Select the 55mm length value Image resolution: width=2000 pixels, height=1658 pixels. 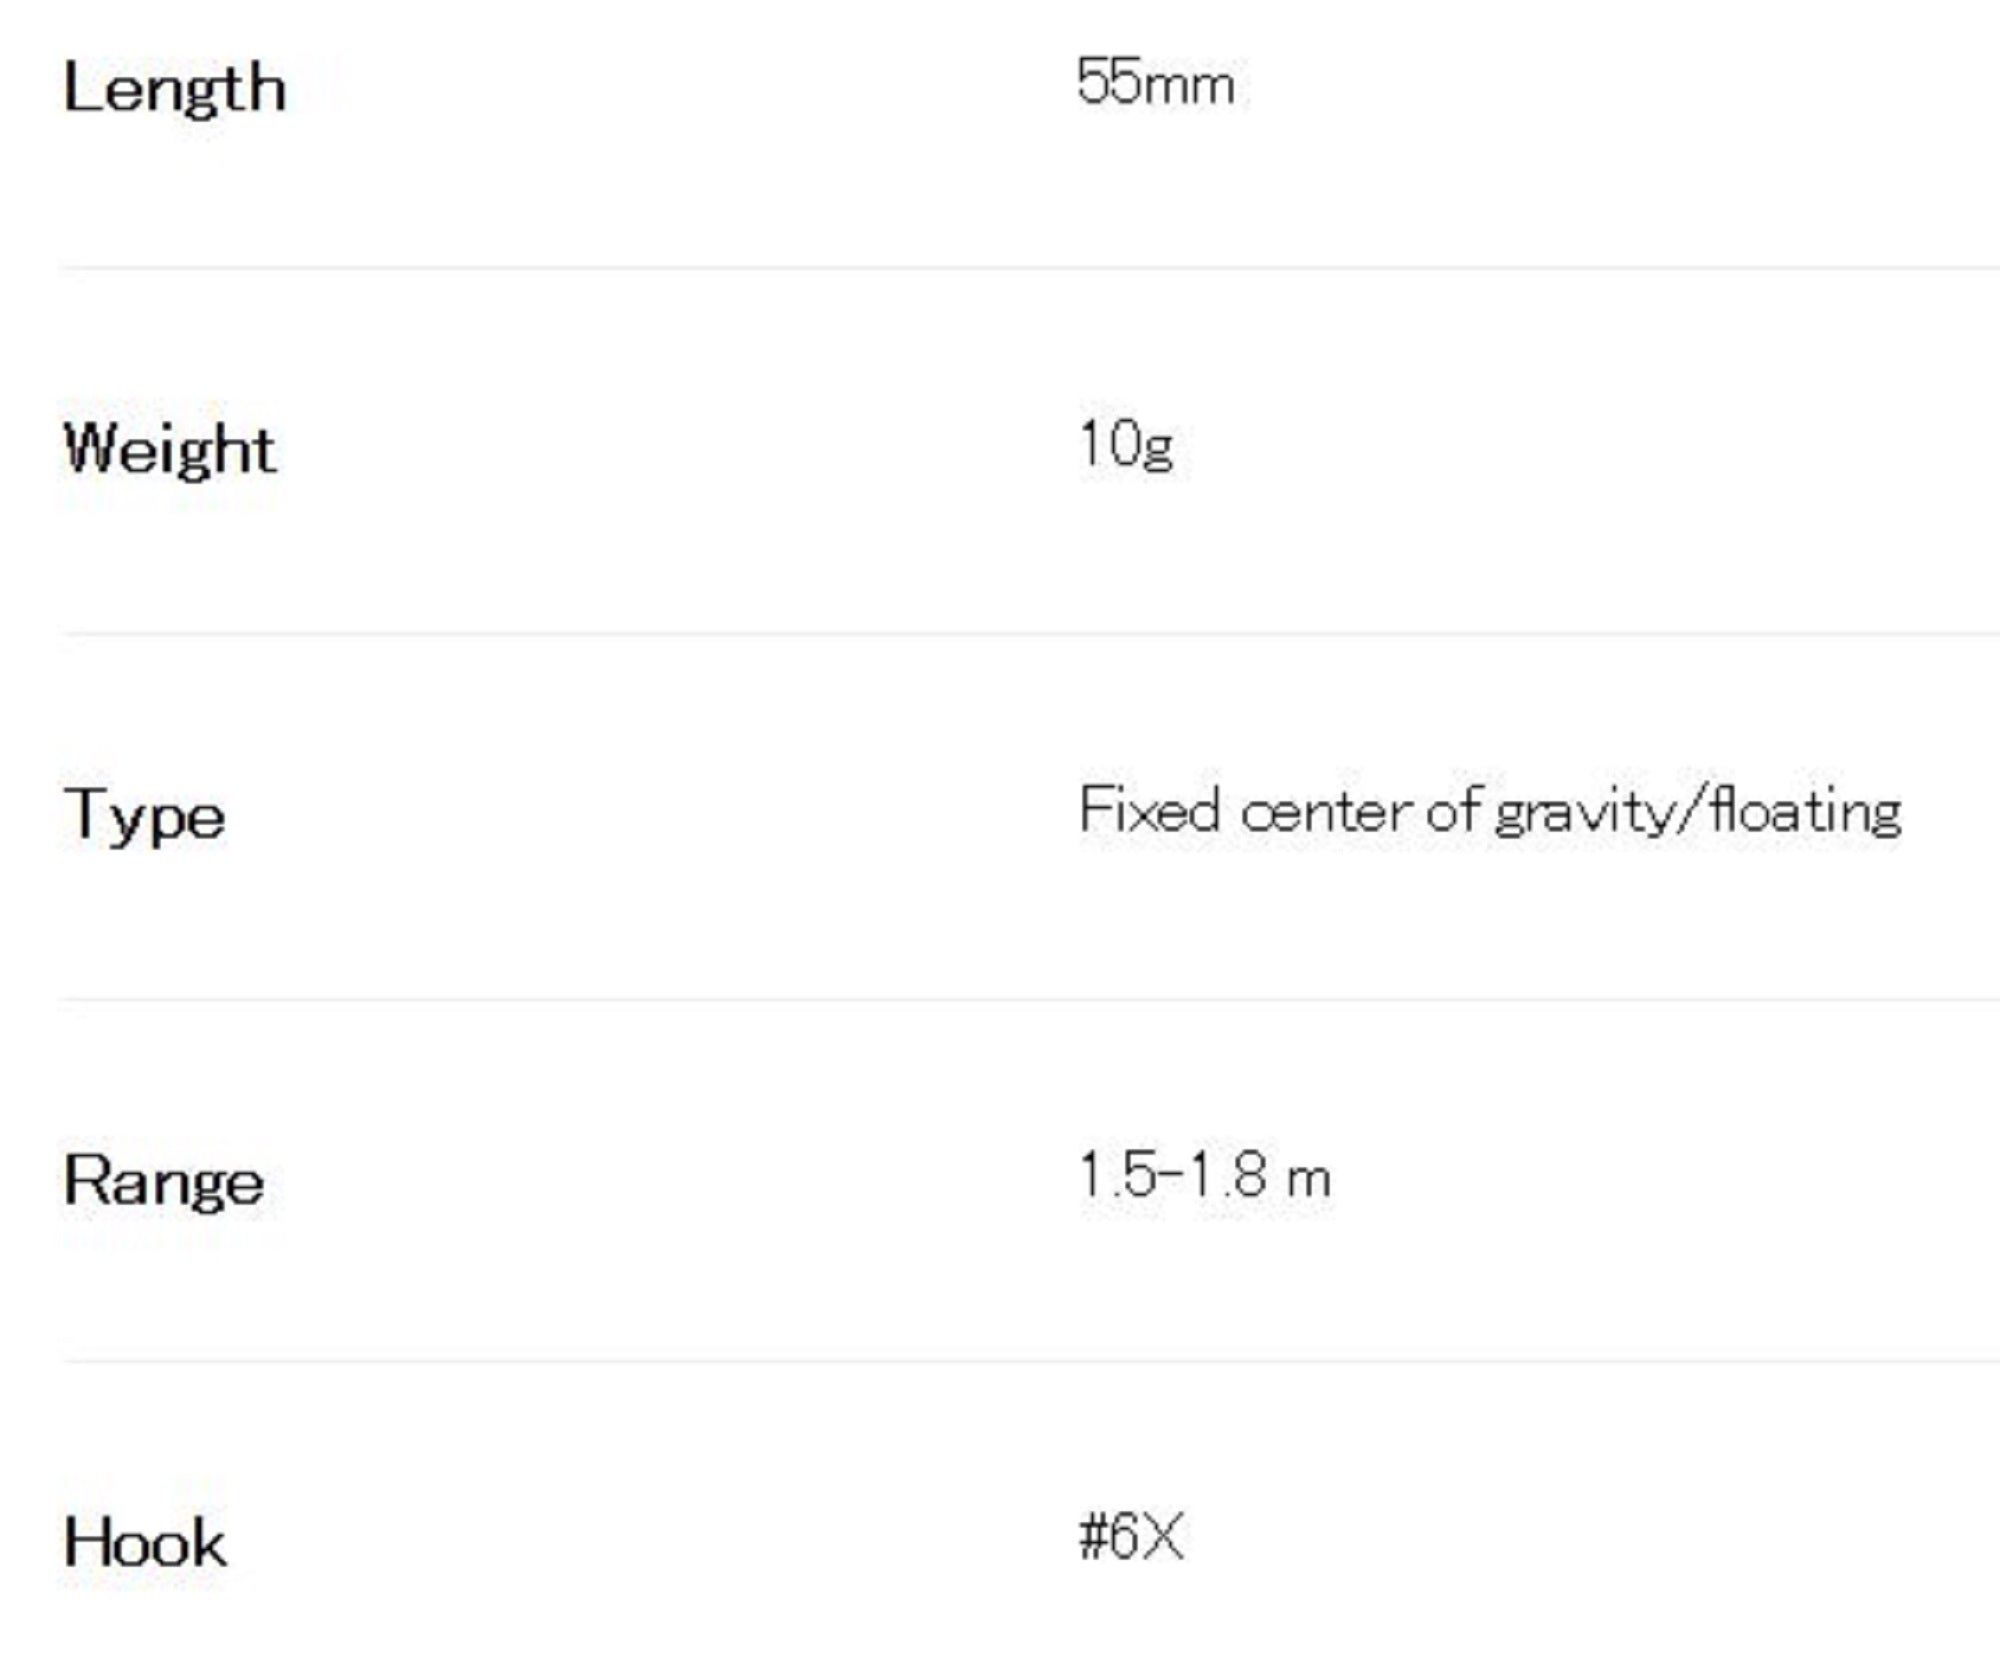pos(1156,82)
